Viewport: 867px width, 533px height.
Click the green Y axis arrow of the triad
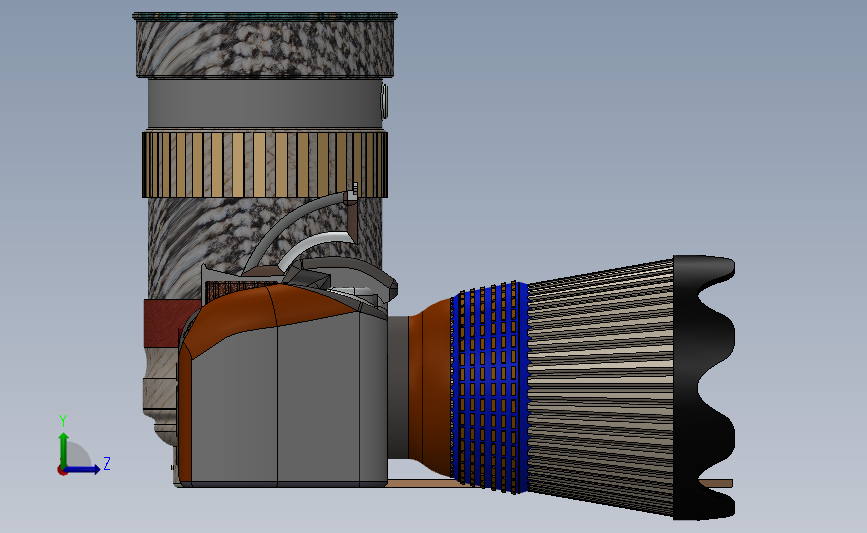point(64,450)
